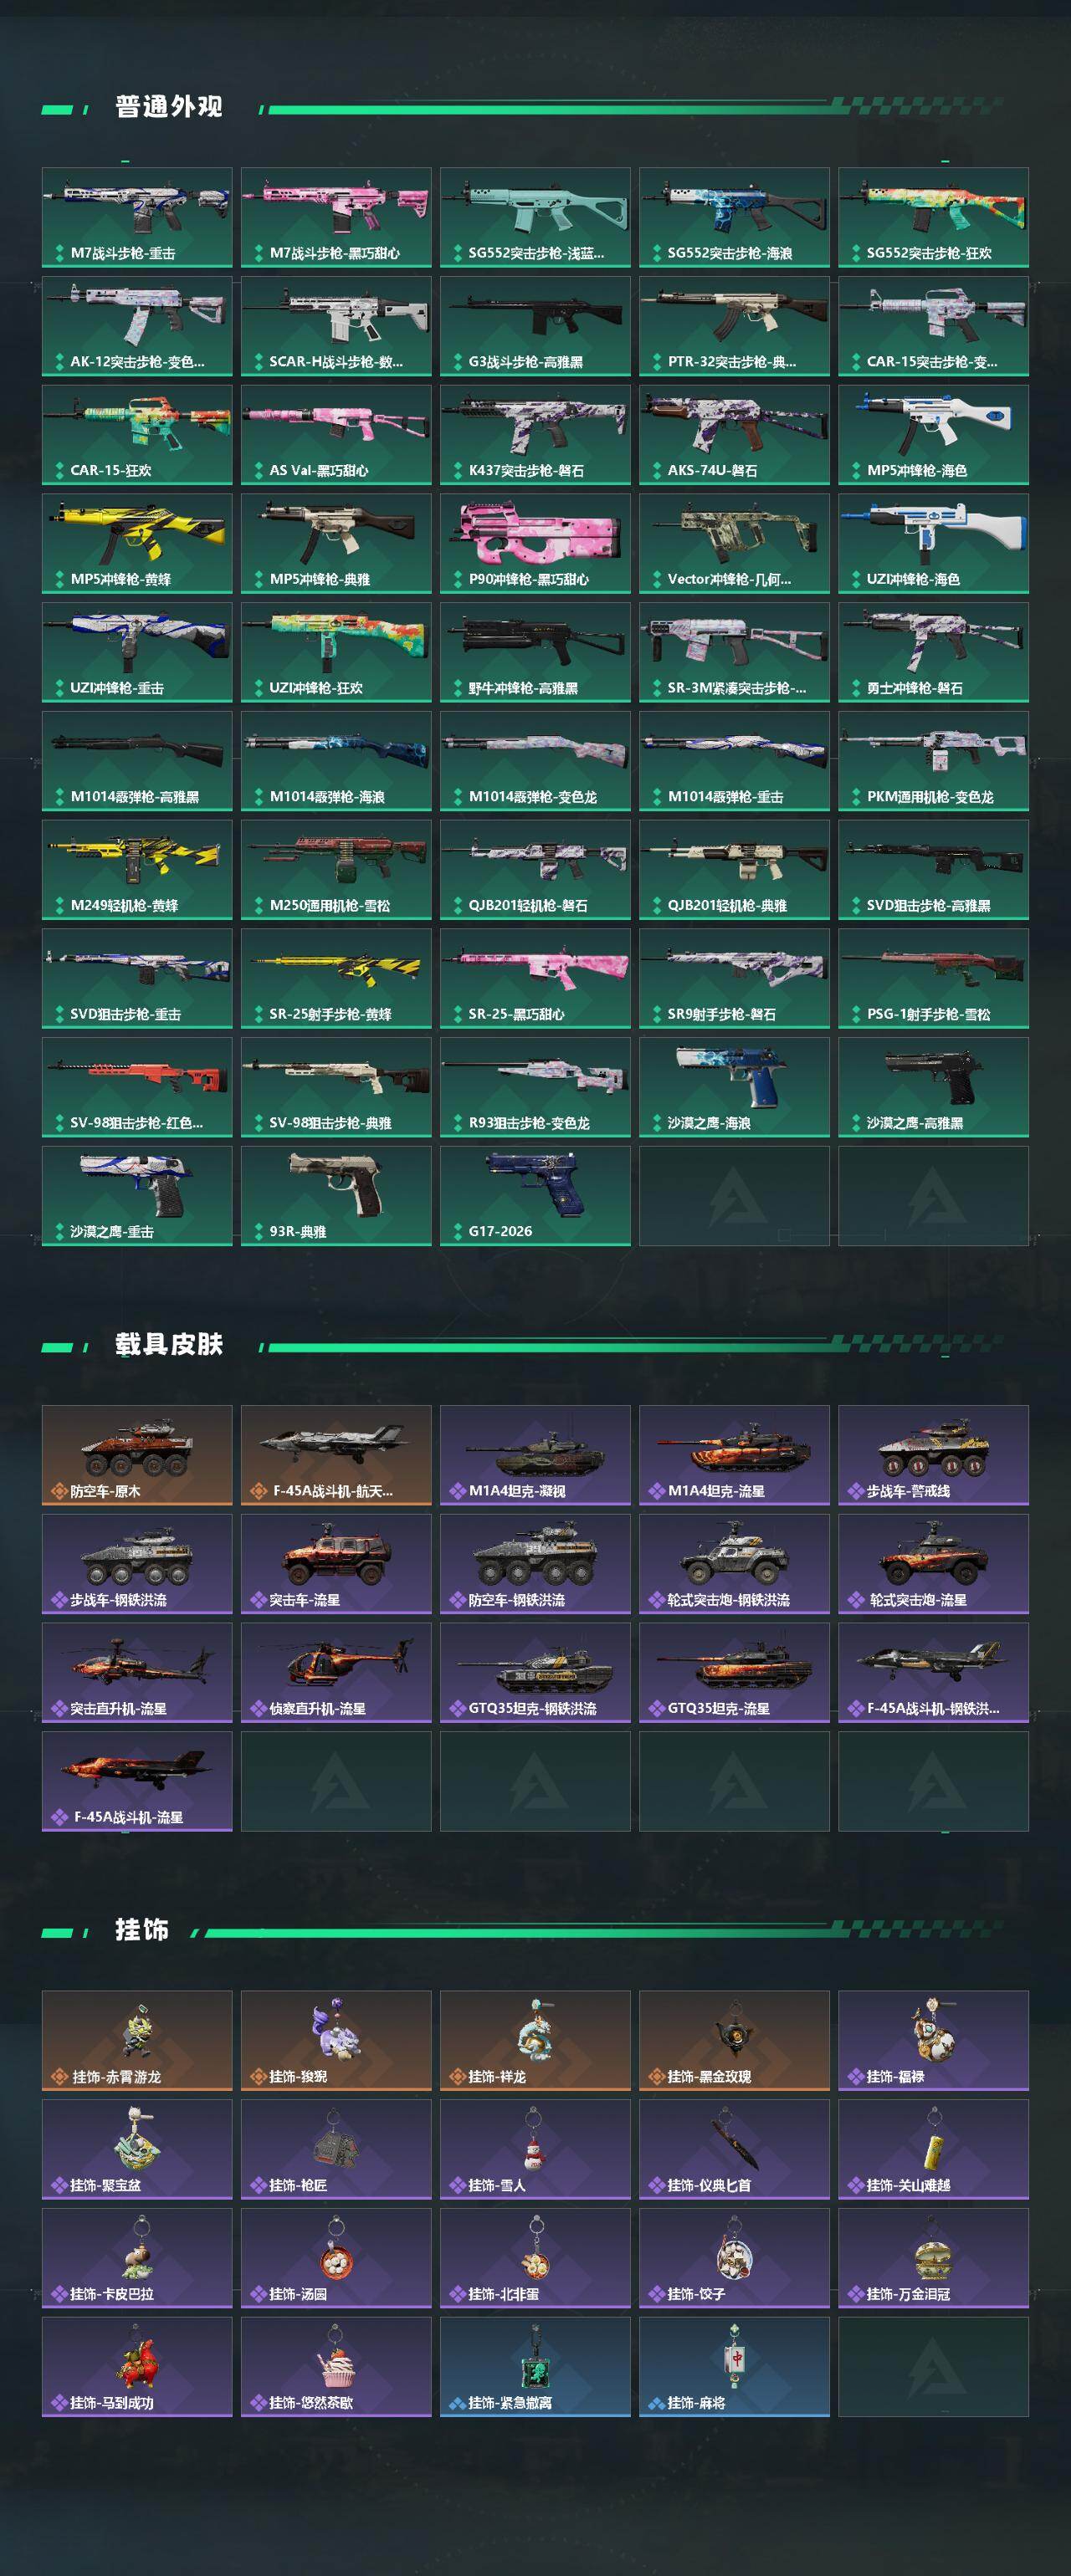This screenshot has height=2576, width=1071.
Task: Select the G17-2026 pistol skin
Action: (535, 1196)
